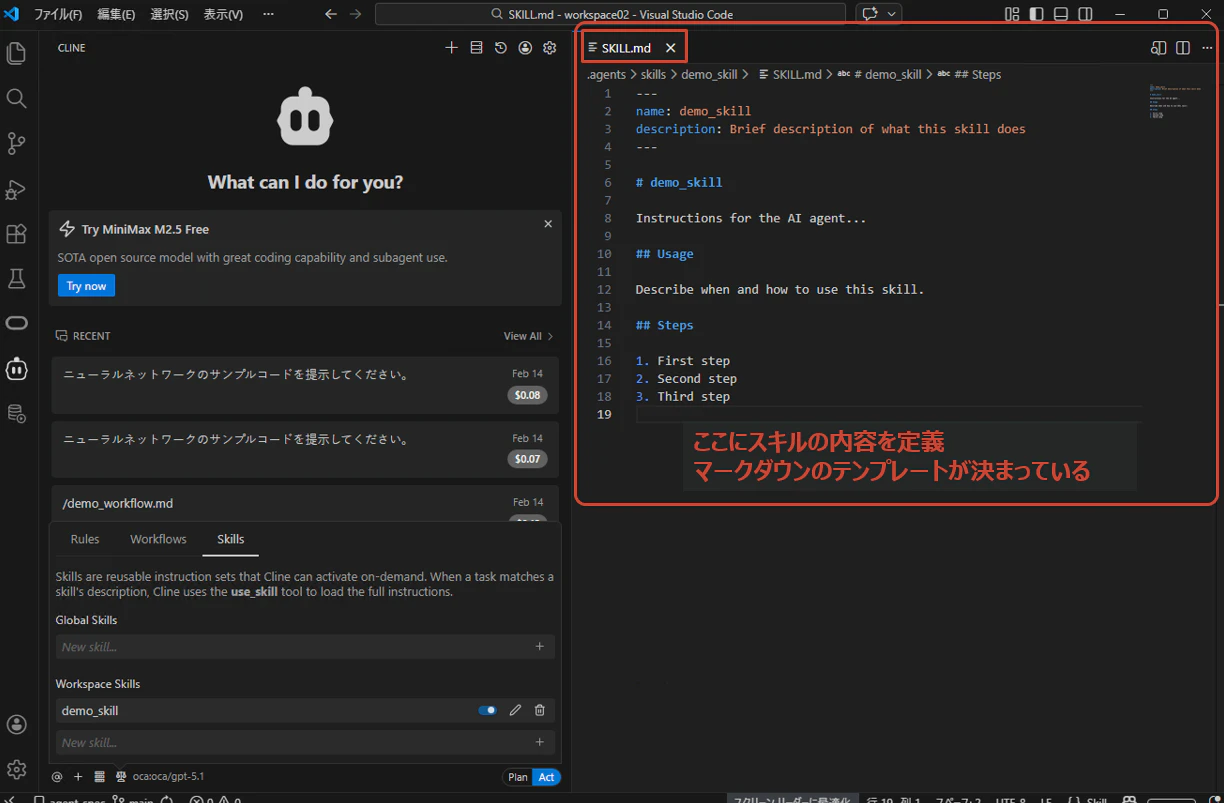Open the Feb 14 task costing $0.08
The image size is (1224, 803).
[x=305, y=385]
